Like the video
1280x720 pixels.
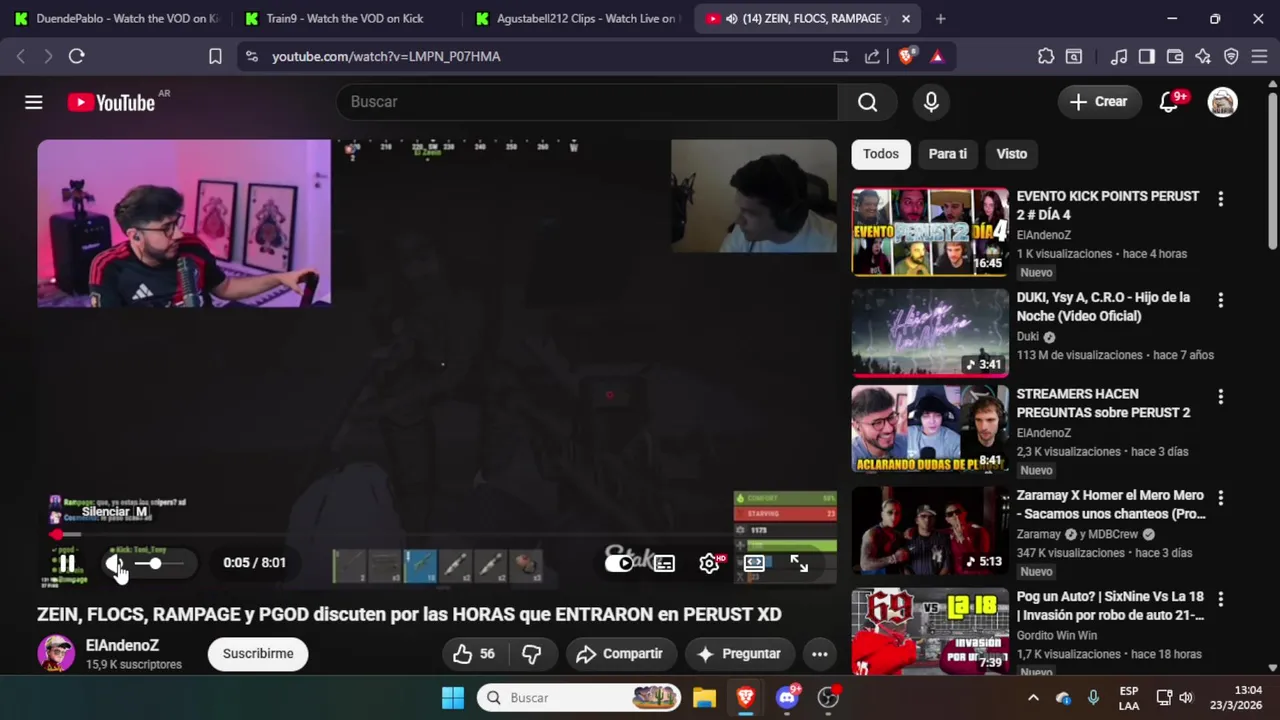coord(474,654)
